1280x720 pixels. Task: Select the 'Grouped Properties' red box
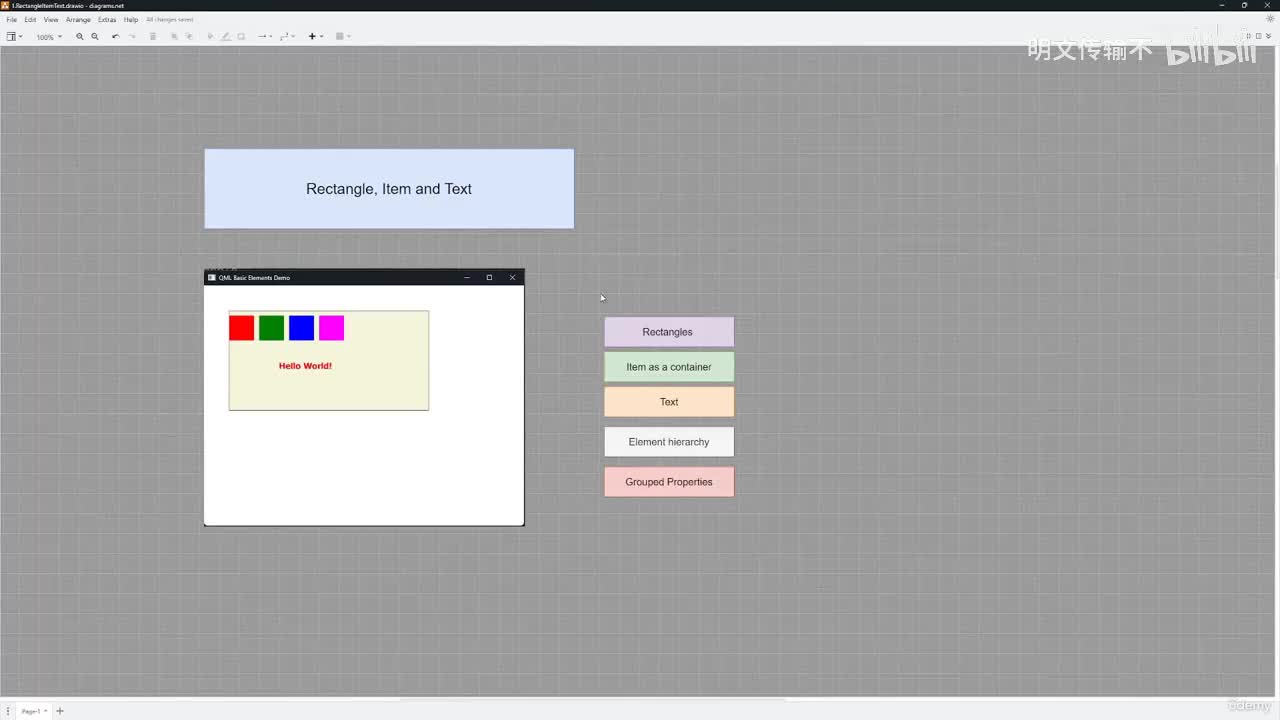(x=669, y=482)
